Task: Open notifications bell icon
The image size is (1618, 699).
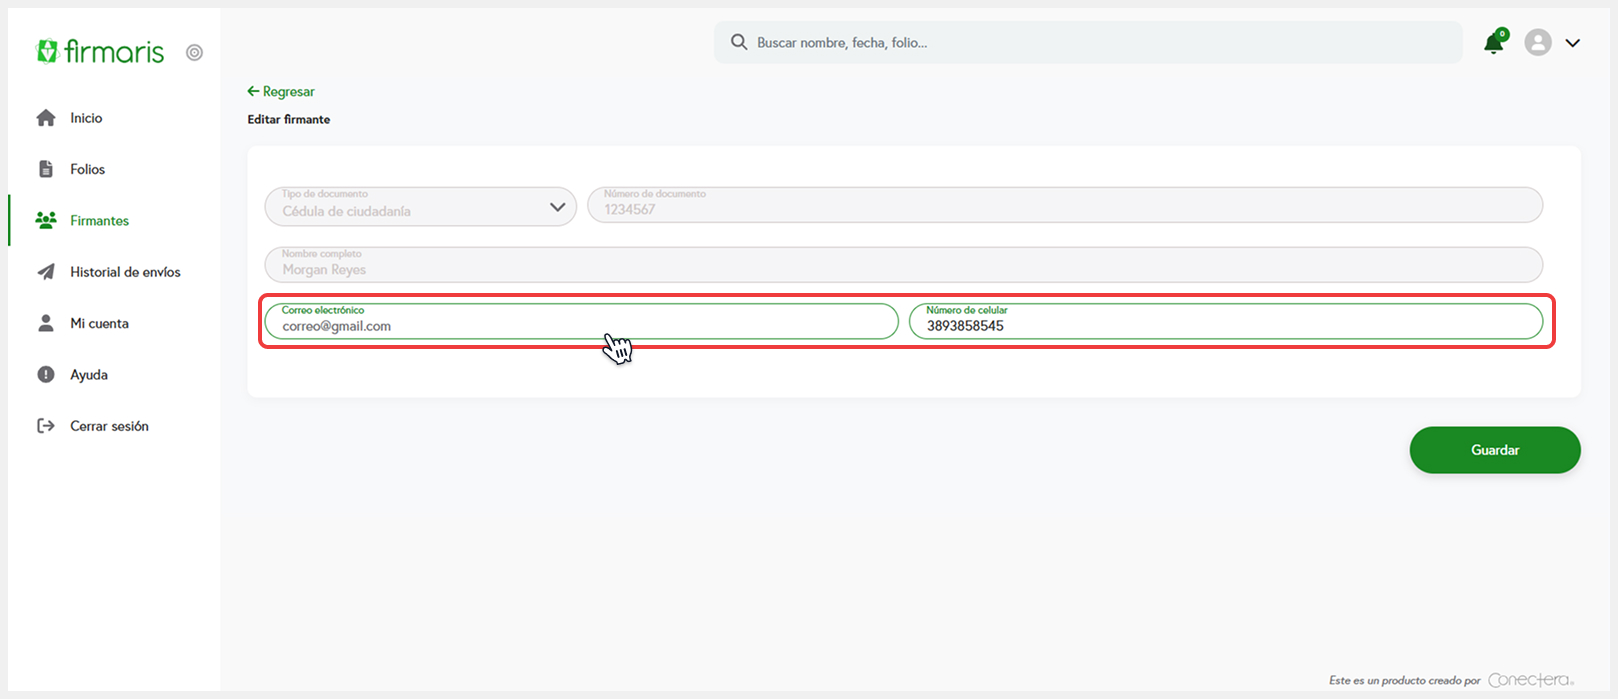Action: click(1494, 43)
